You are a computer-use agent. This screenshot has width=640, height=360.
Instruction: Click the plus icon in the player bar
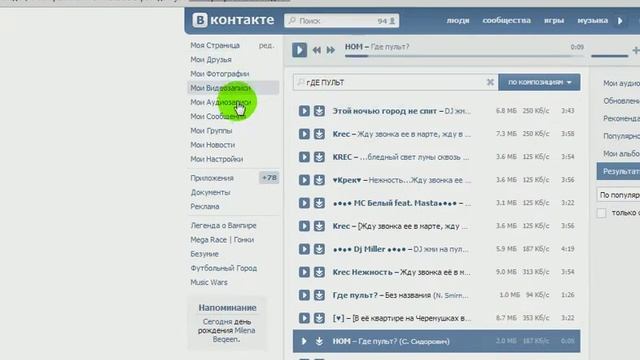(636, 50)
